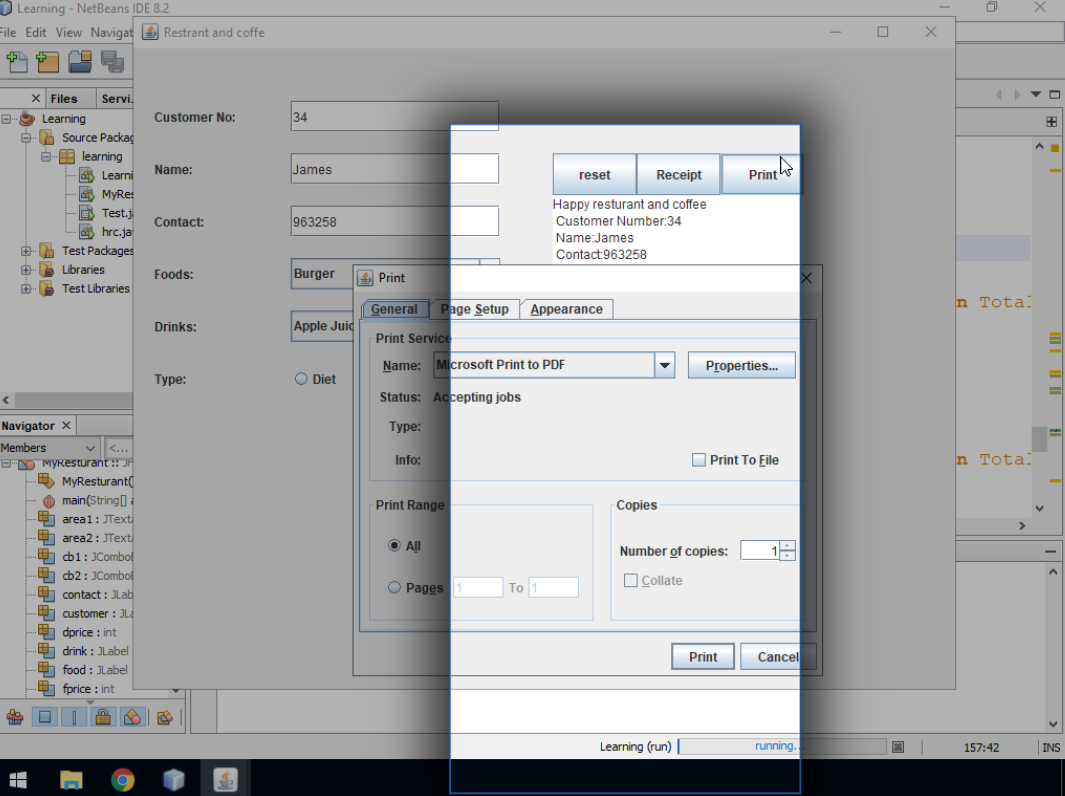Expand the Test Packages node

(x=26, y=251)
